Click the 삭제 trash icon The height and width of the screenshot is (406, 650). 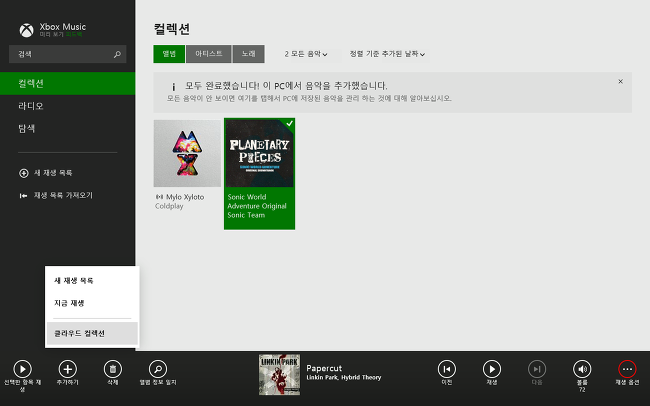coord(113,369)
